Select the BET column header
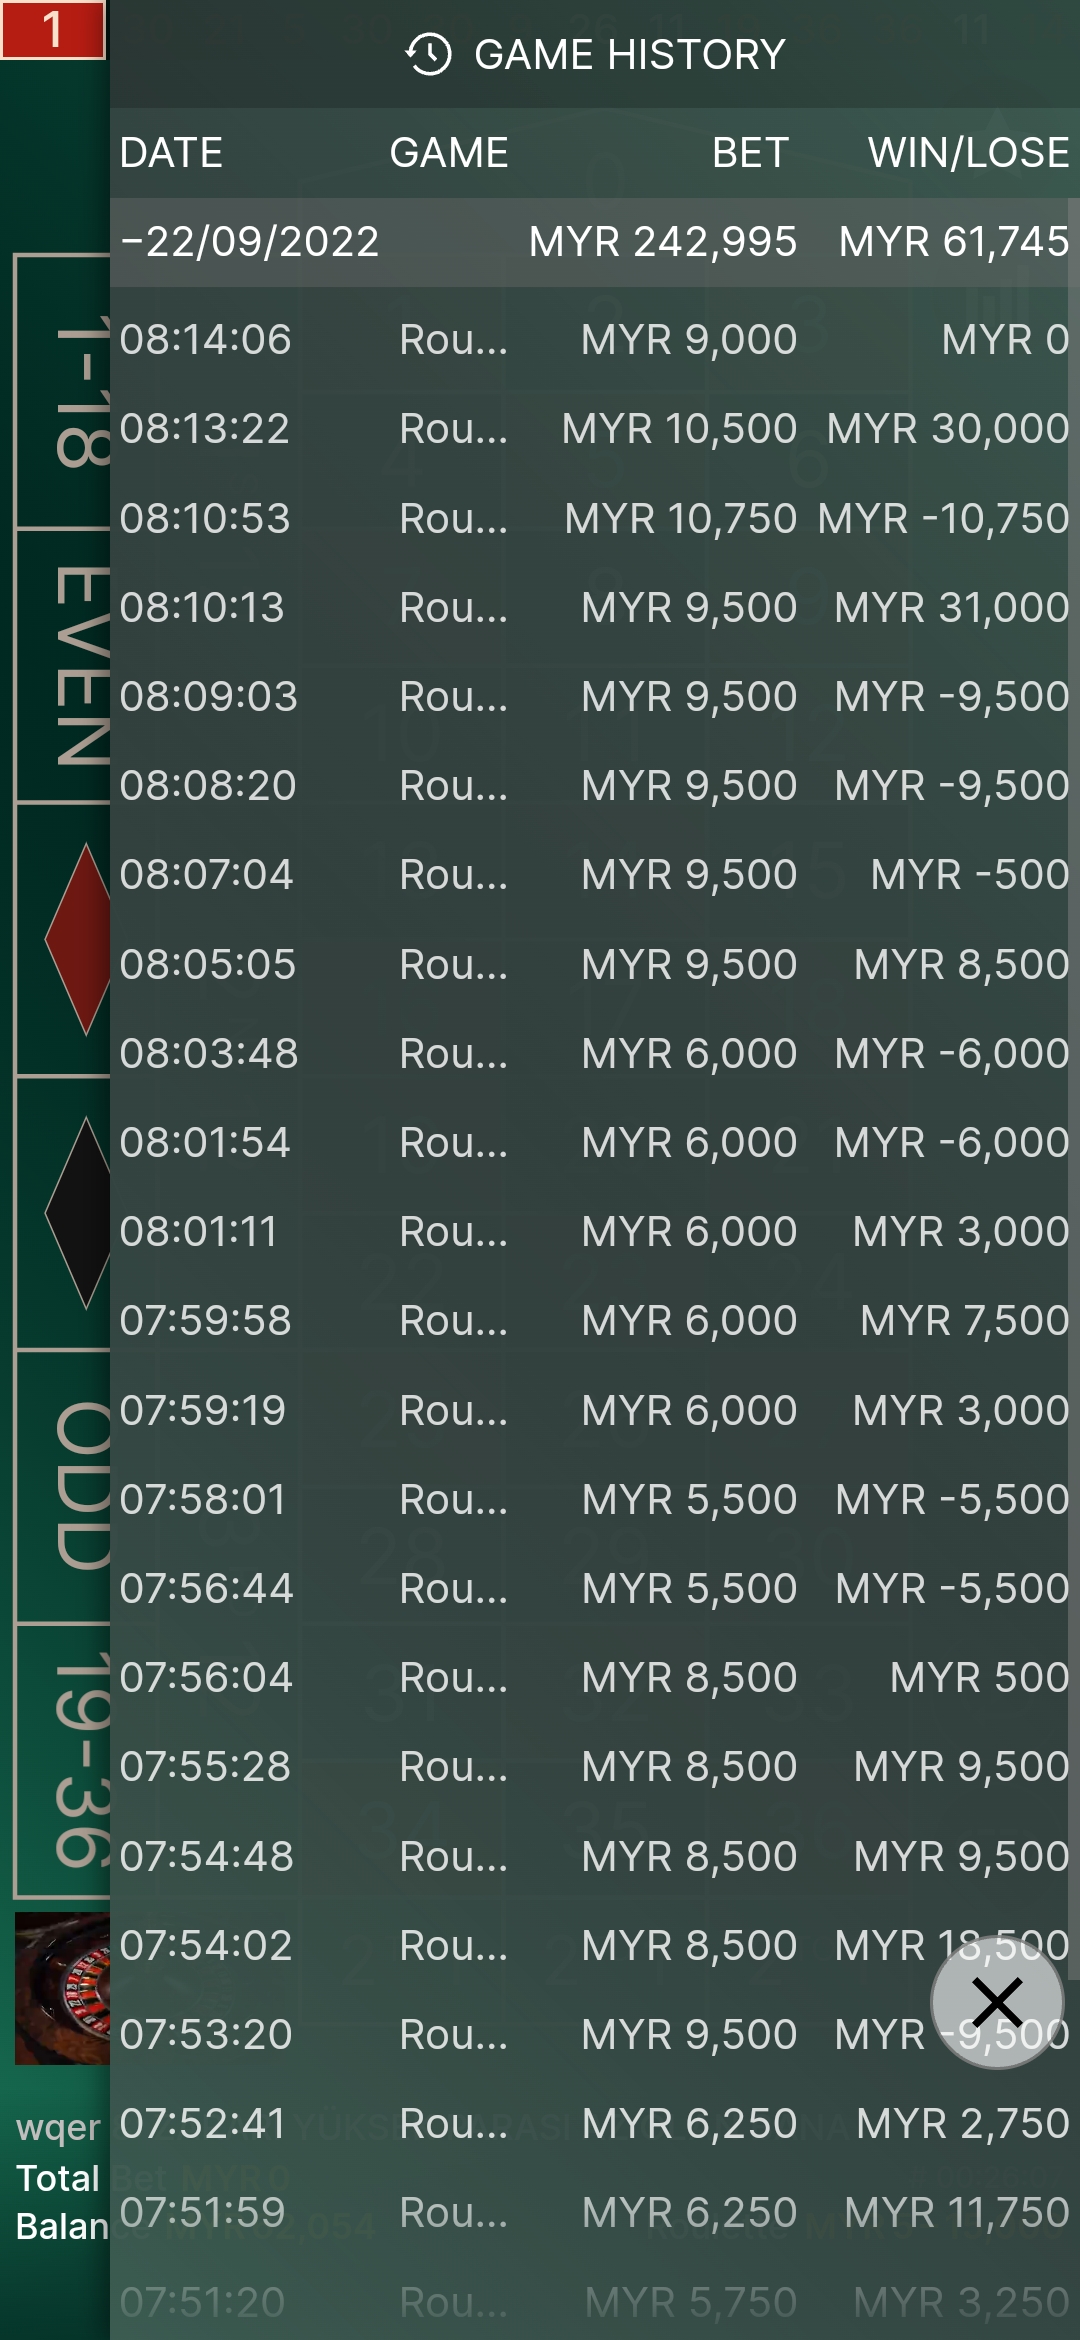The width and height of the screenshot is (1080, 2340). tap(750, 153)
